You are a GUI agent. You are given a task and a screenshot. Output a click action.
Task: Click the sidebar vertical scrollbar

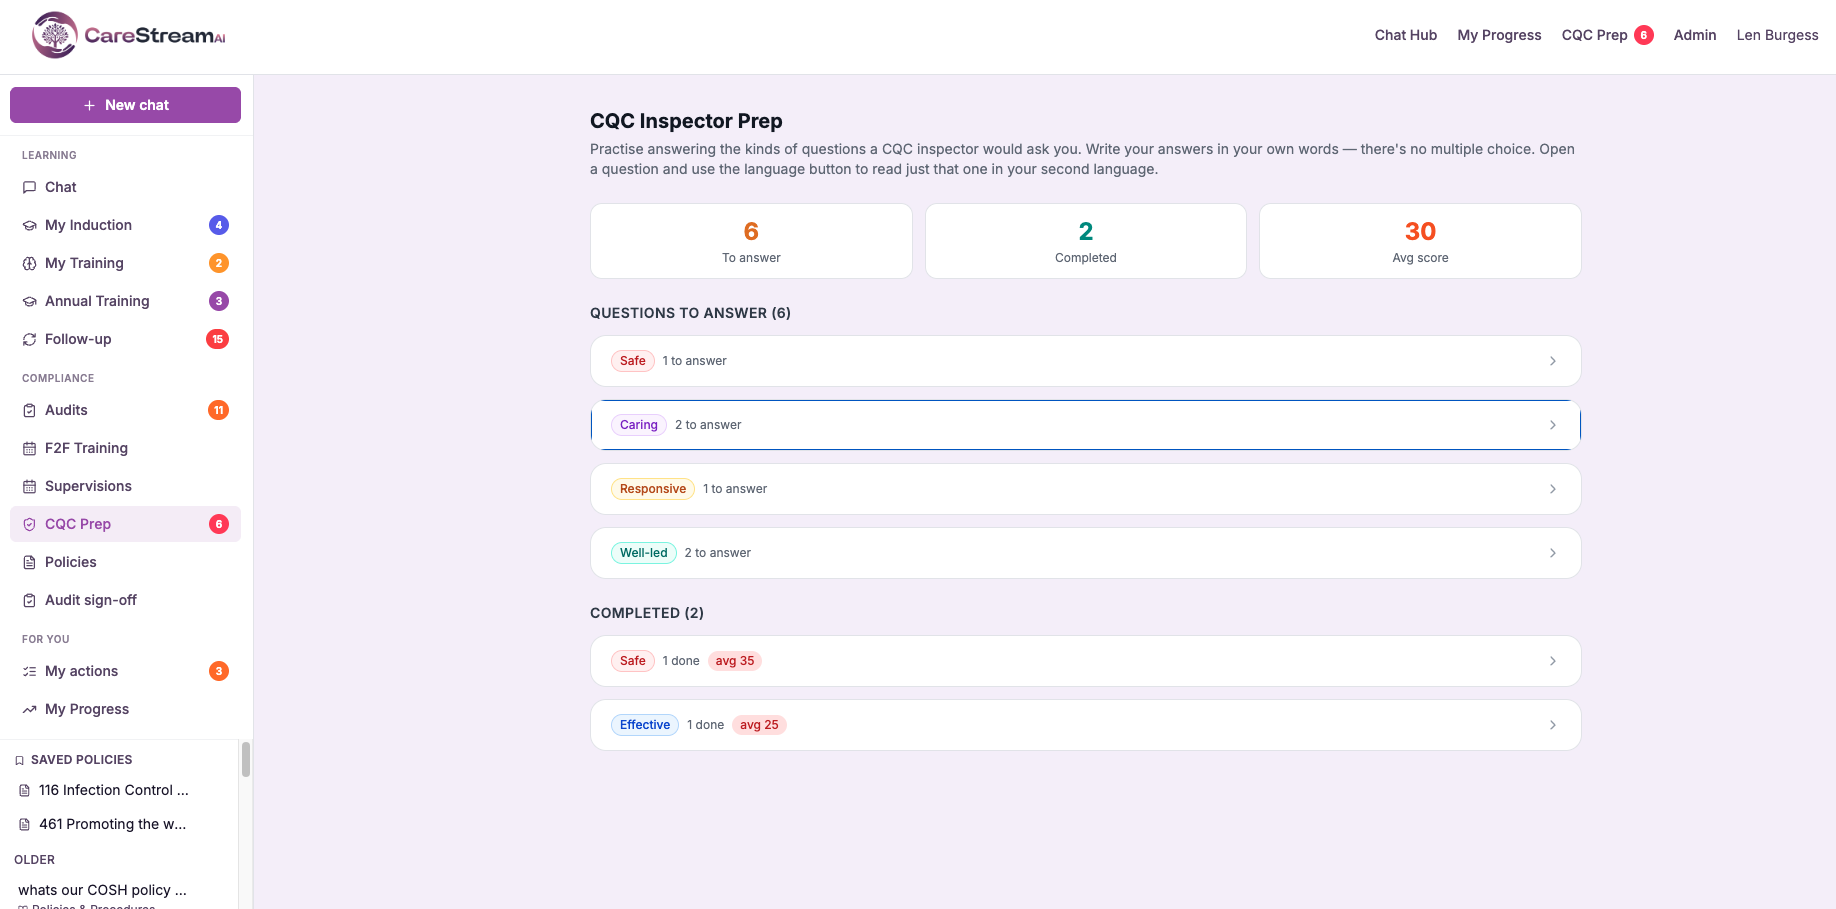click(x=246, y=760)
